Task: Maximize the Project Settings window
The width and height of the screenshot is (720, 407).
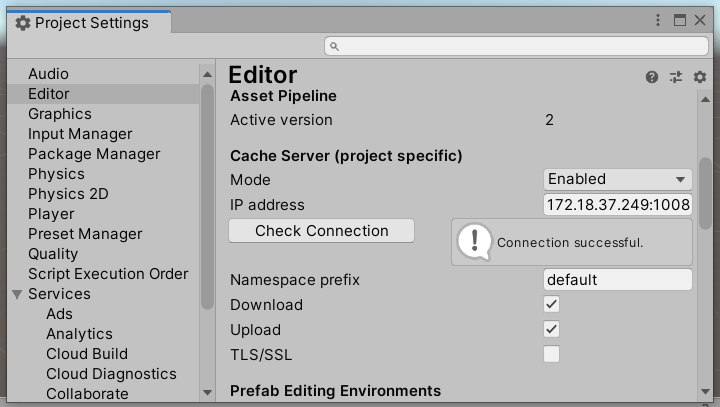Action: [680, 20]
